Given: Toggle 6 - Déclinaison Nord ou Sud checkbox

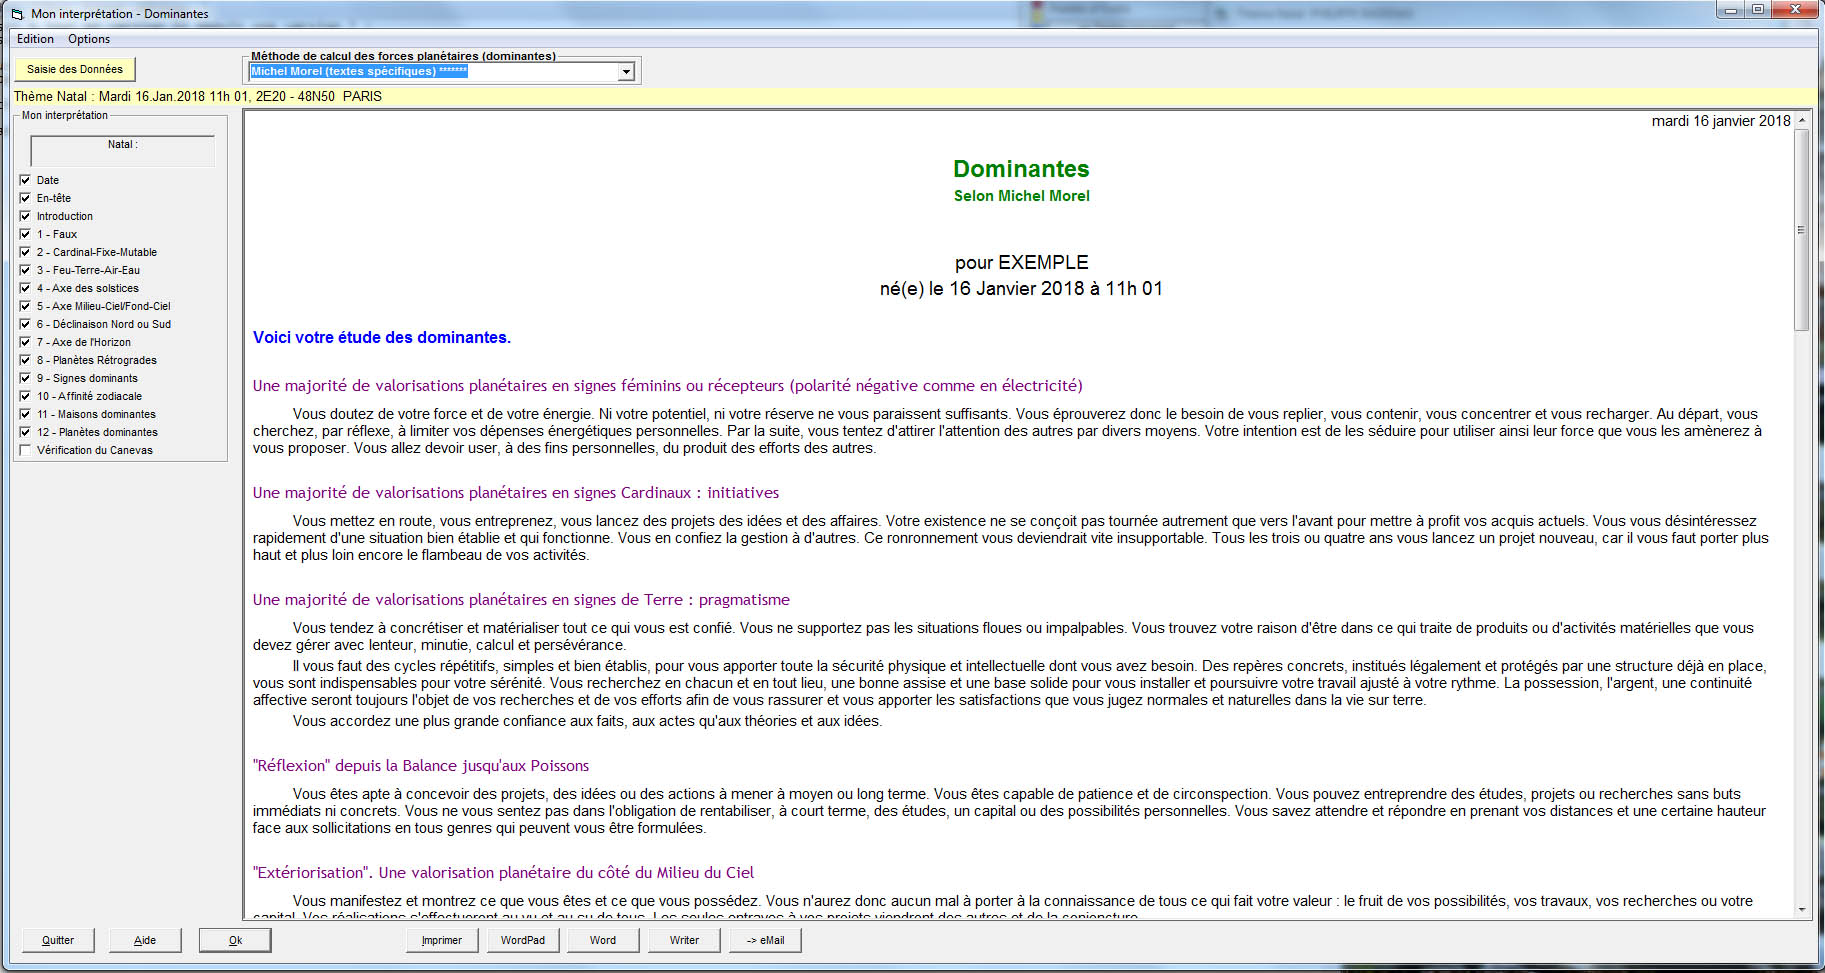Looking at the screenshot, I should click(x=25, y=324).
